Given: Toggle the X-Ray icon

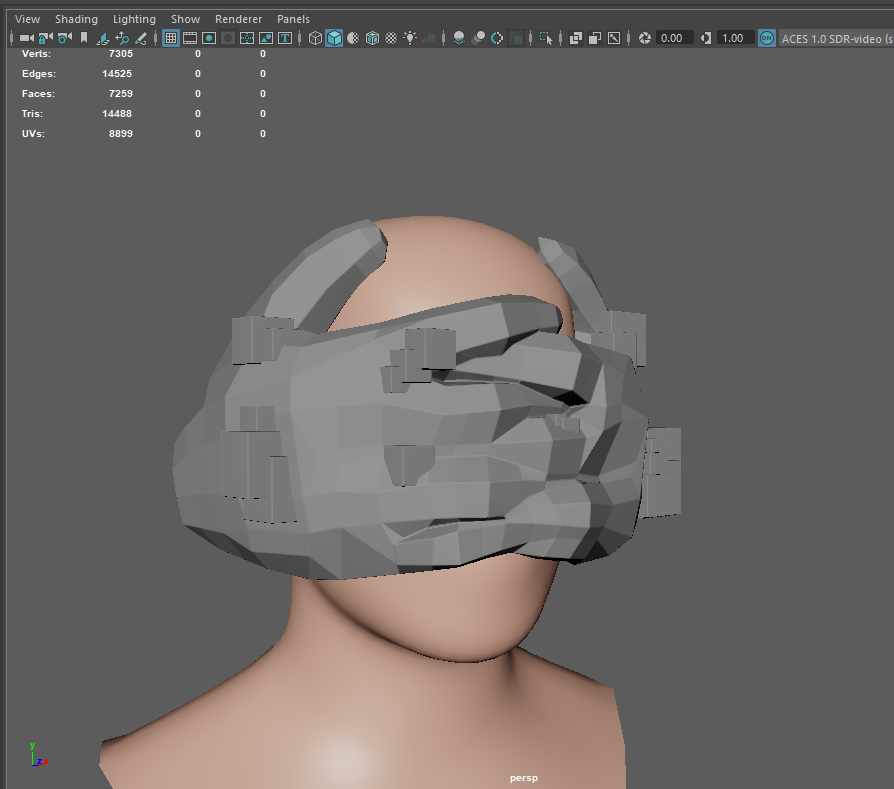Looking at the screenshot, I should pos(575,38).
